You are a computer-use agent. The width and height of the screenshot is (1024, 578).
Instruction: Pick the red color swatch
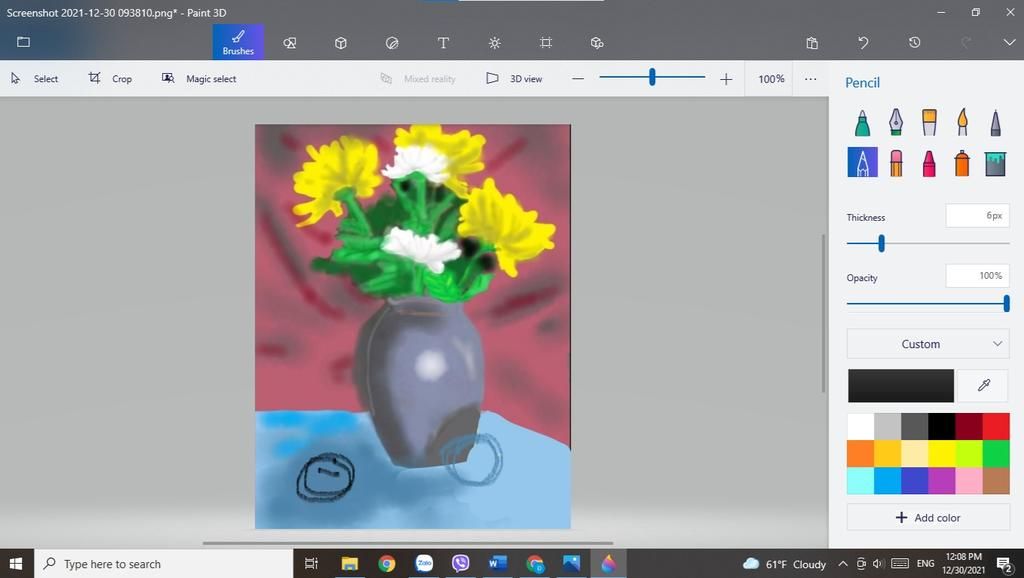coord(996,426)
